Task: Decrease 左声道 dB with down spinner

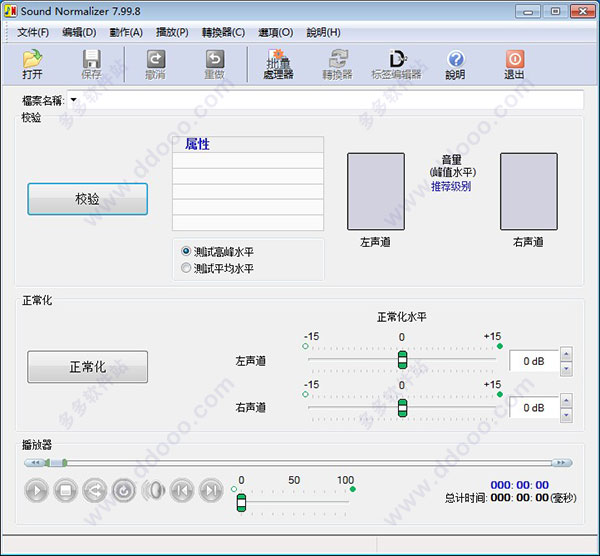Action: click(566, 369)
